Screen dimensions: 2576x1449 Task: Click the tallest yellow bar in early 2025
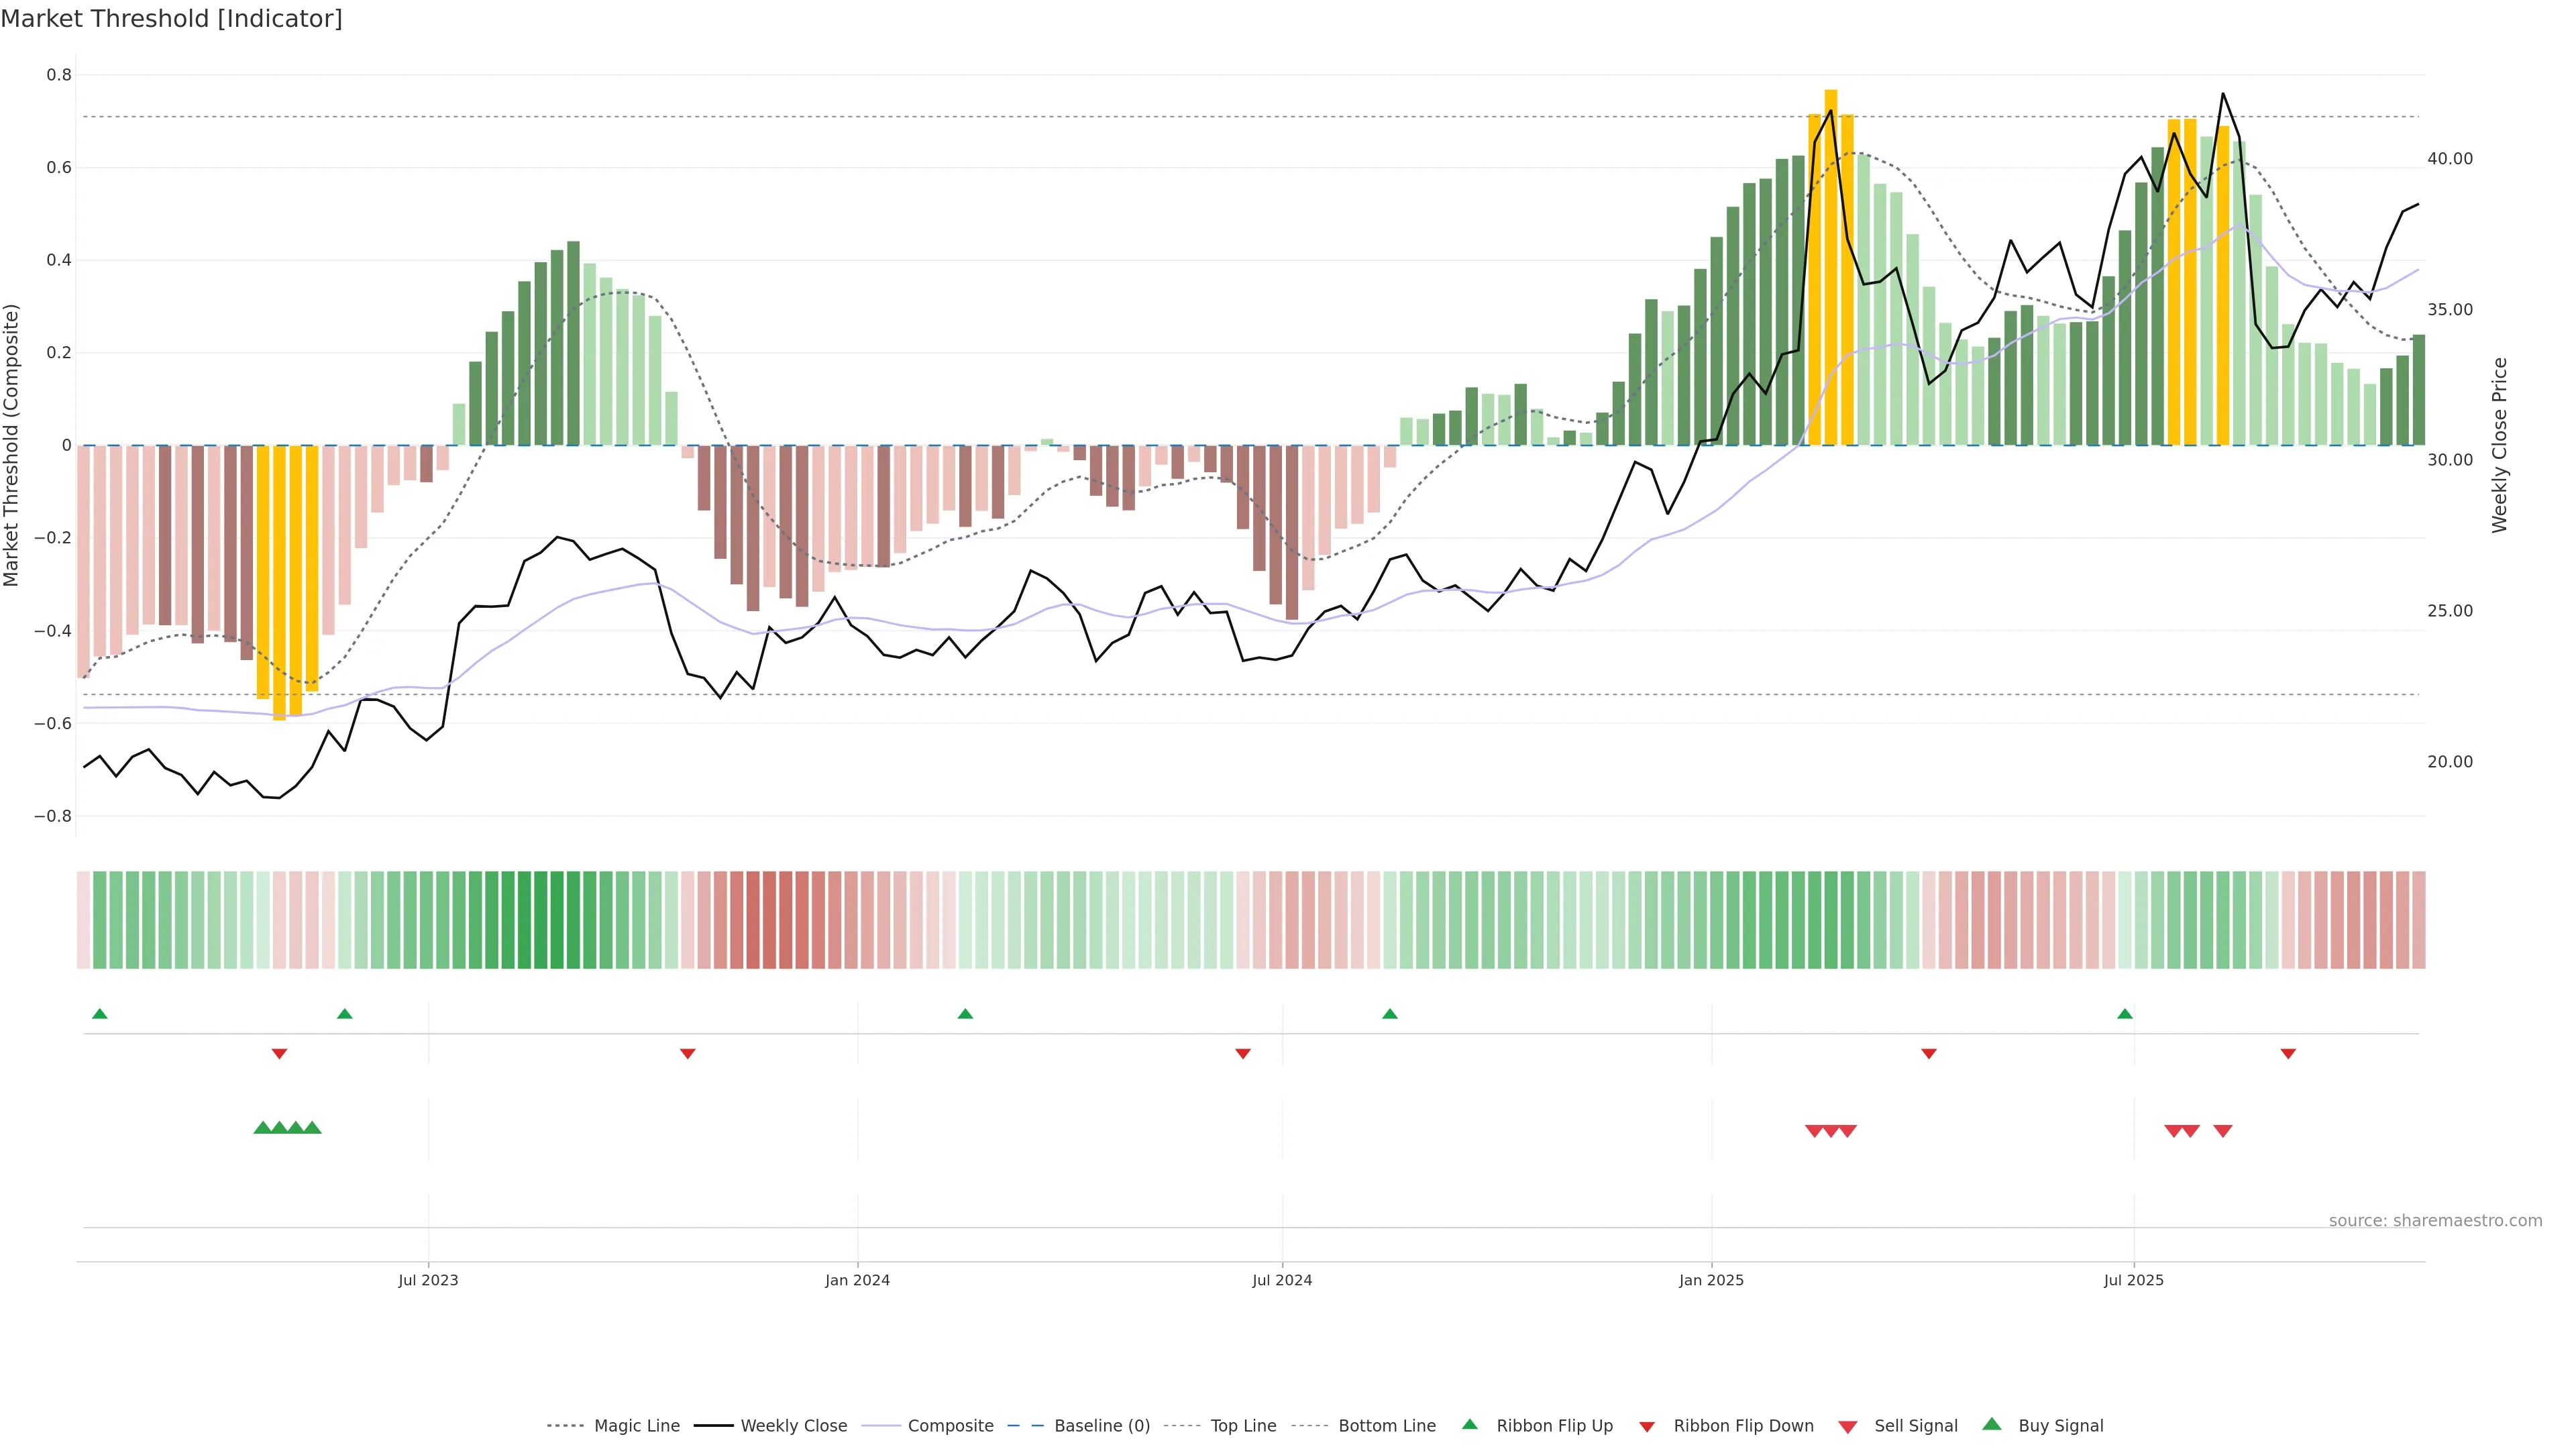click(x=1831, y=267)
